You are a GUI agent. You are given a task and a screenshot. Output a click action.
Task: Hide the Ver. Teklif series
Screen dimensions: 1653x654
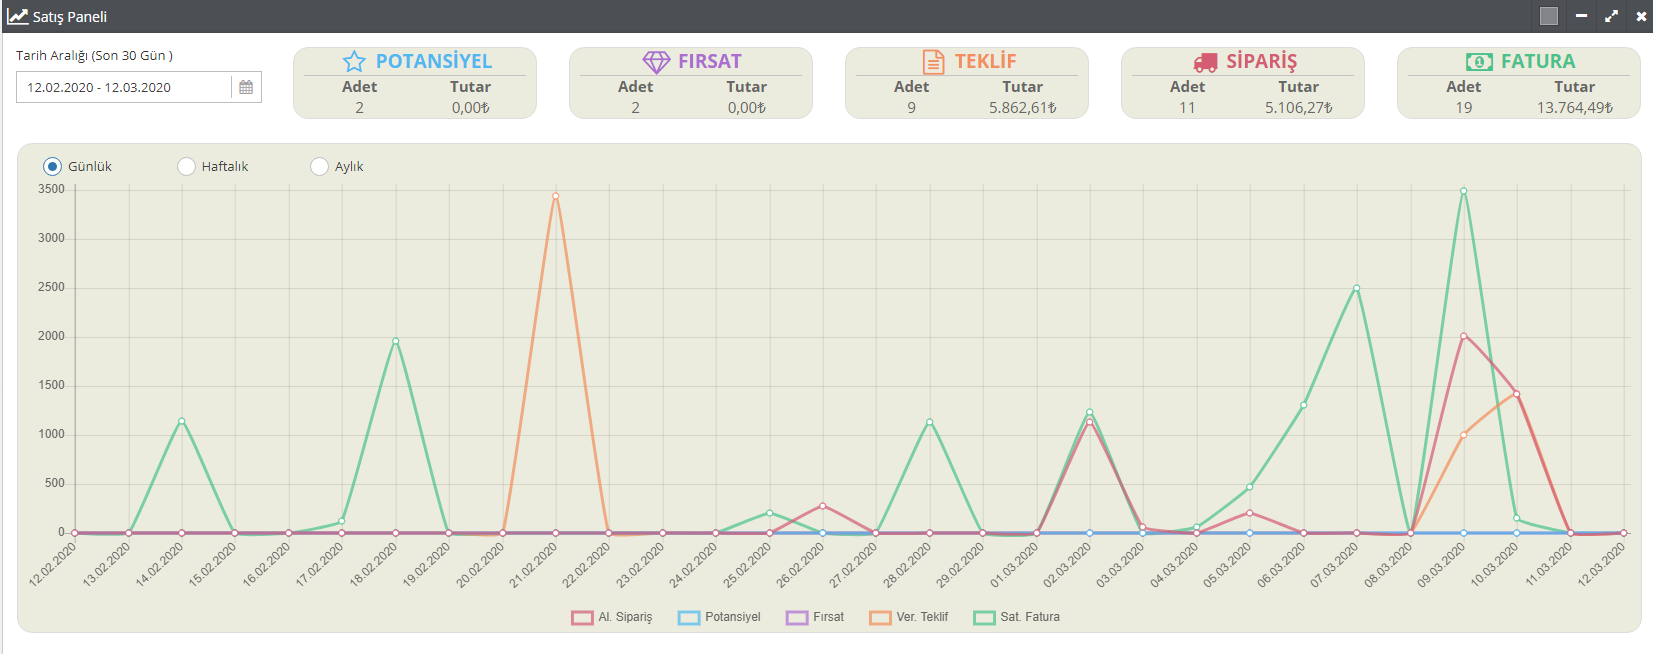click(909, 617)
